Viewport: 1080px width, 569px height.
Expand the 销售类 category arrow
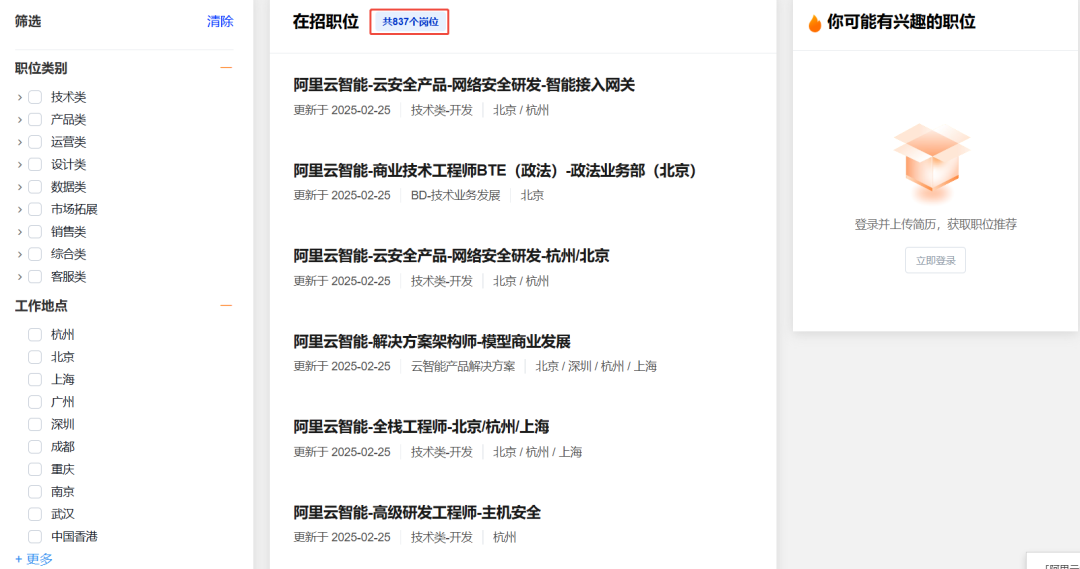[19, 231]
